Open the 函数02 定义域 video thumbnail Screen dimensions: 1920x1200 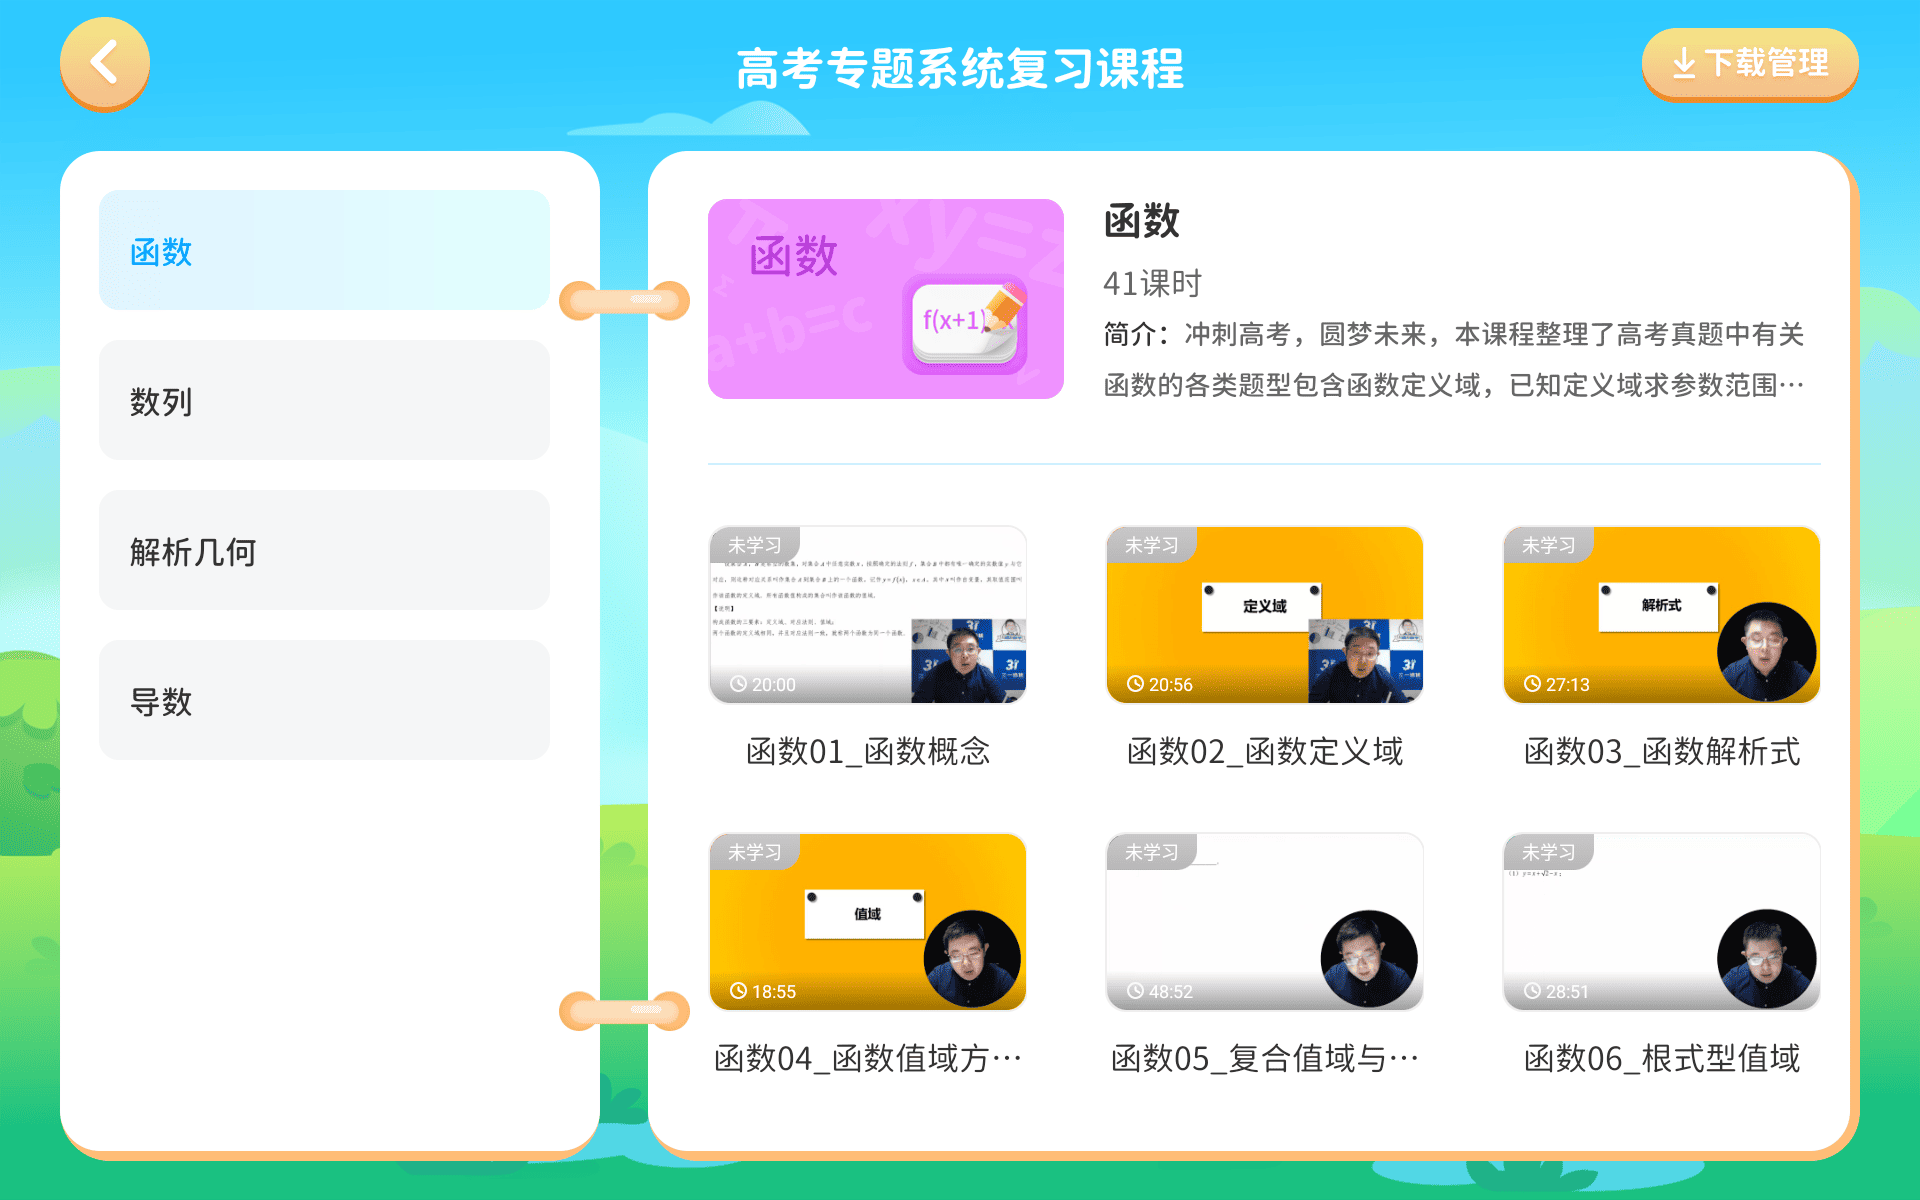click(1264, 615)
